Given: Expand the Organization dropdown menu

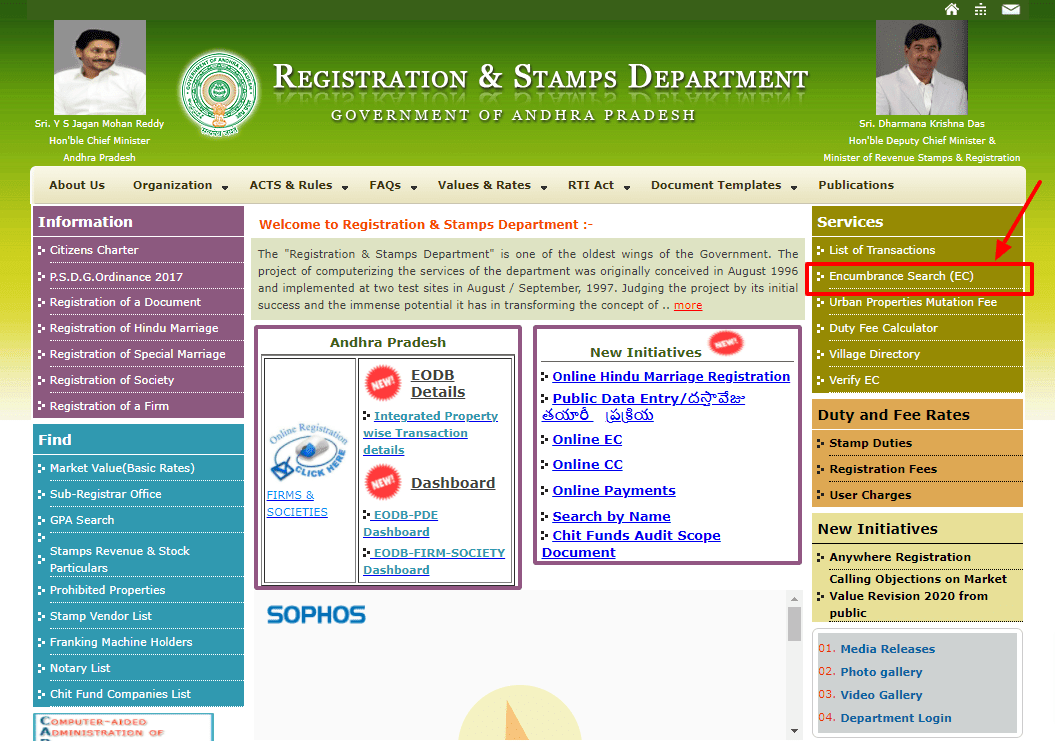Looking at the screenshot, I should coord(180,185).
